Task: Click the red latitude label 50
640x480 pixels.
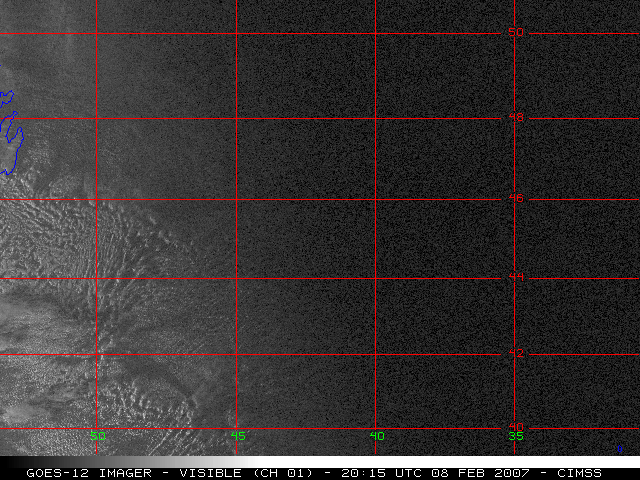Action: (x=516, y=32)
